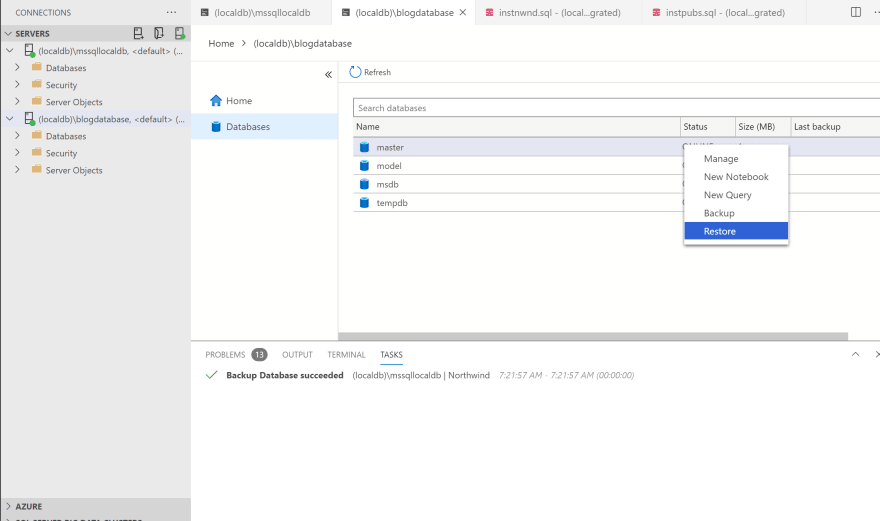880x521 pixels.
Task: Click the Databases cylinder icon in navigation
Action: point(216,126)
